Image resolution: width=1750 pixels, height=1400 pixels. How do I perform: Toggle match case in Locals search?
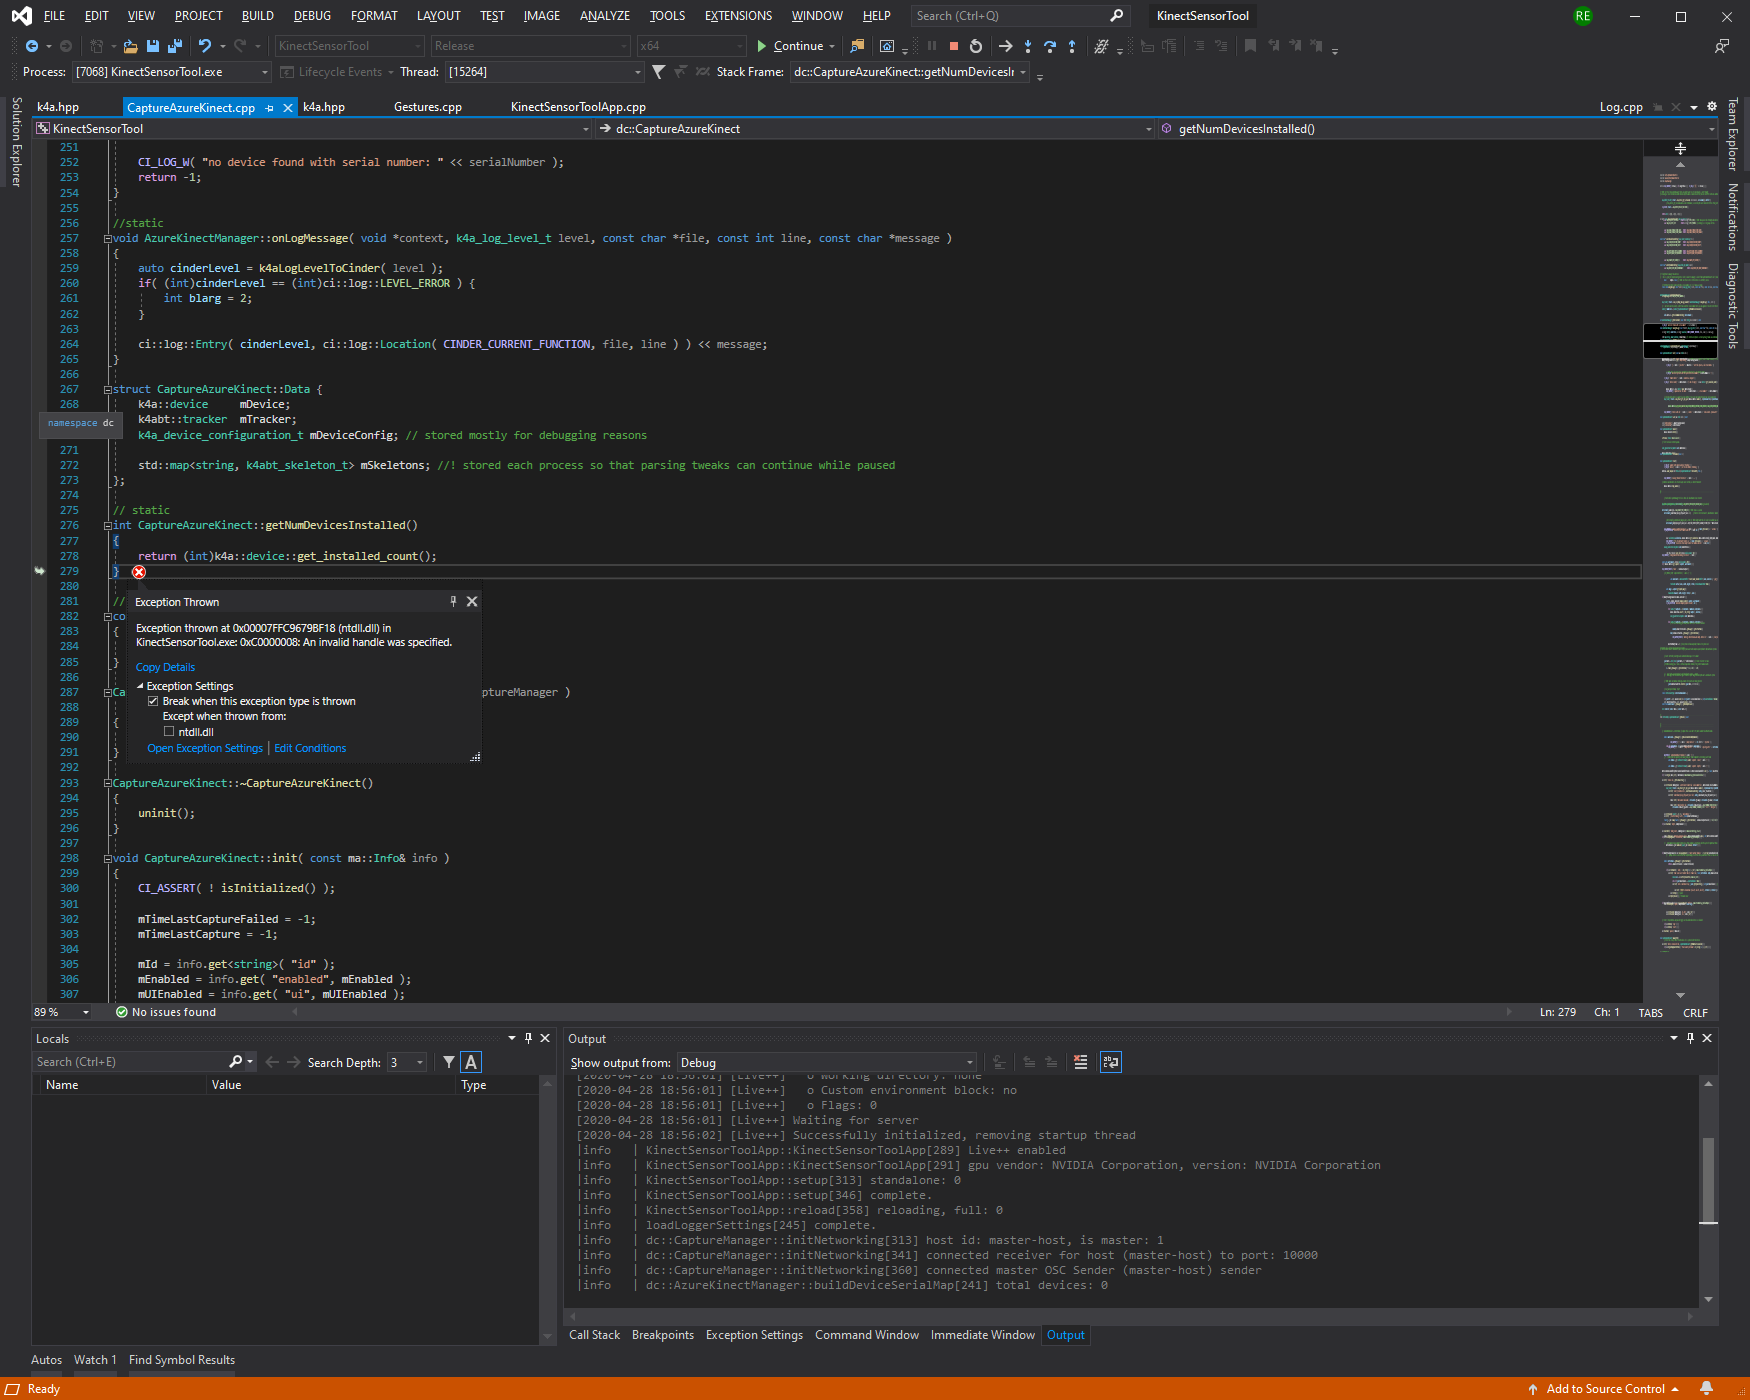click(x=470, y=1061)
